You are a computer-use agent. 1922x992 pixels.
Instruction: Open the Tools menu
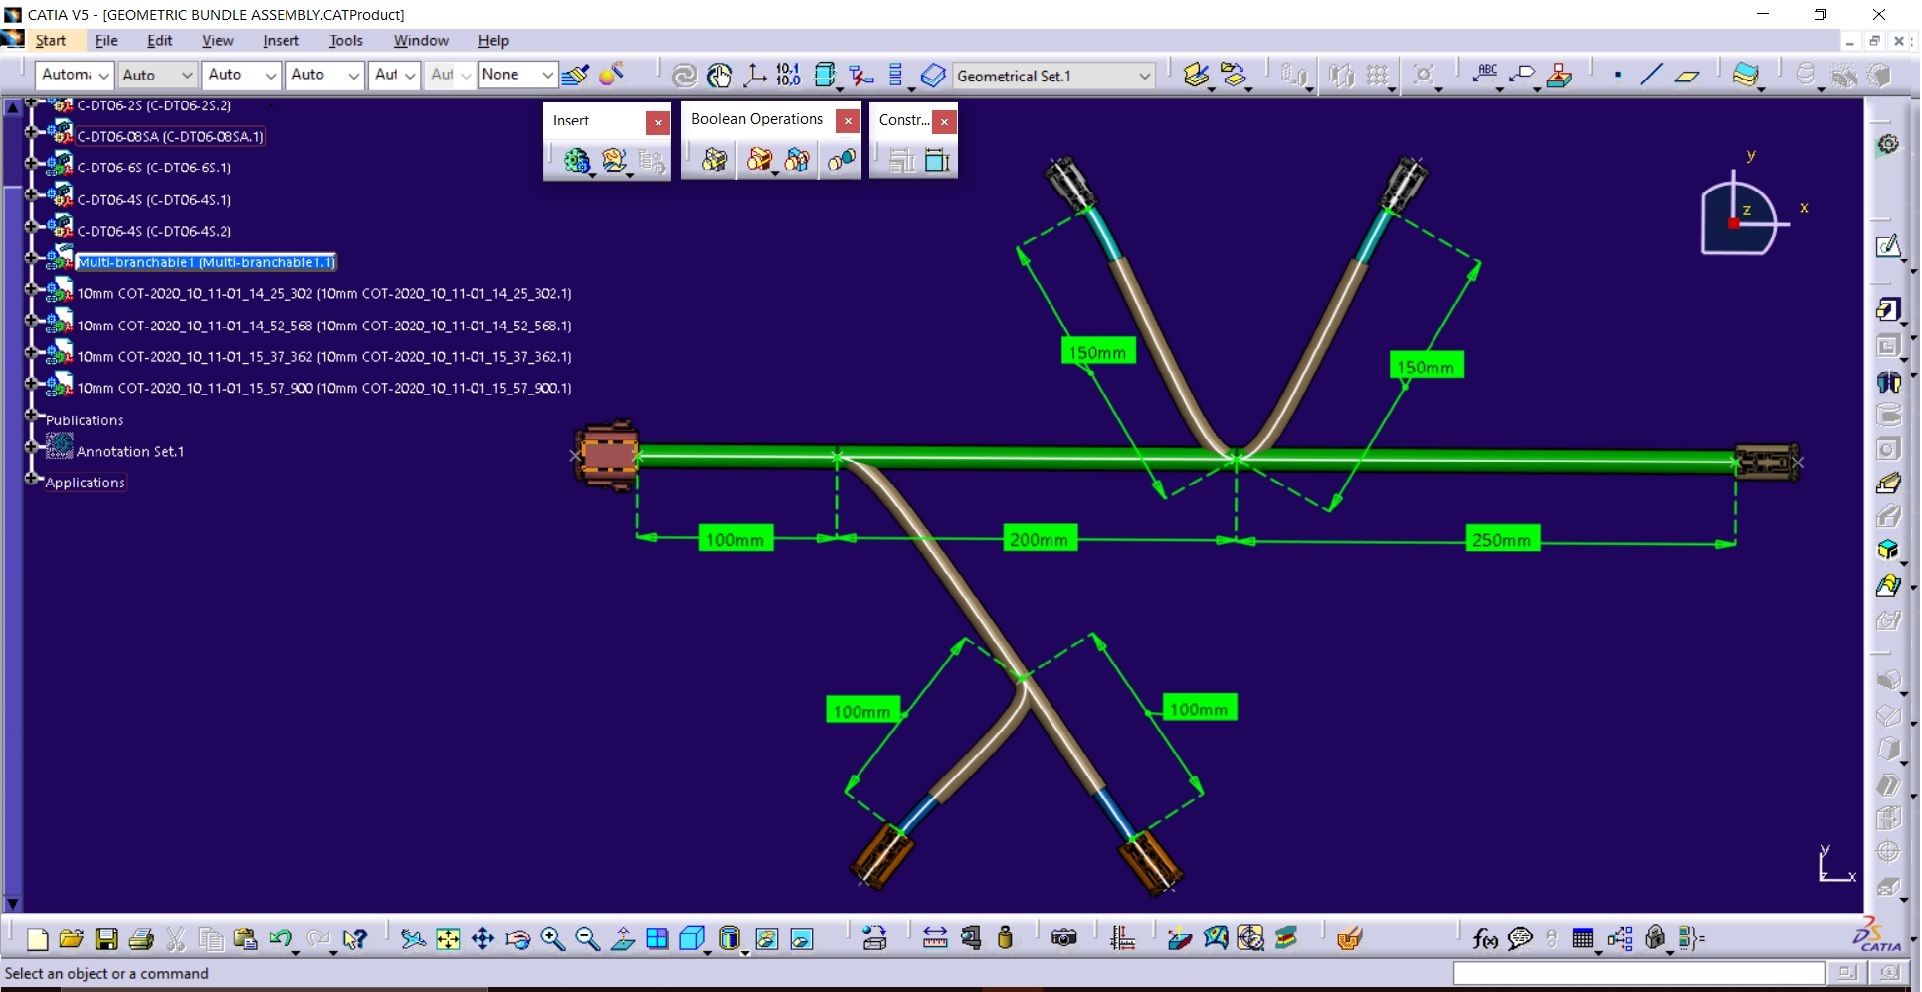345,40
